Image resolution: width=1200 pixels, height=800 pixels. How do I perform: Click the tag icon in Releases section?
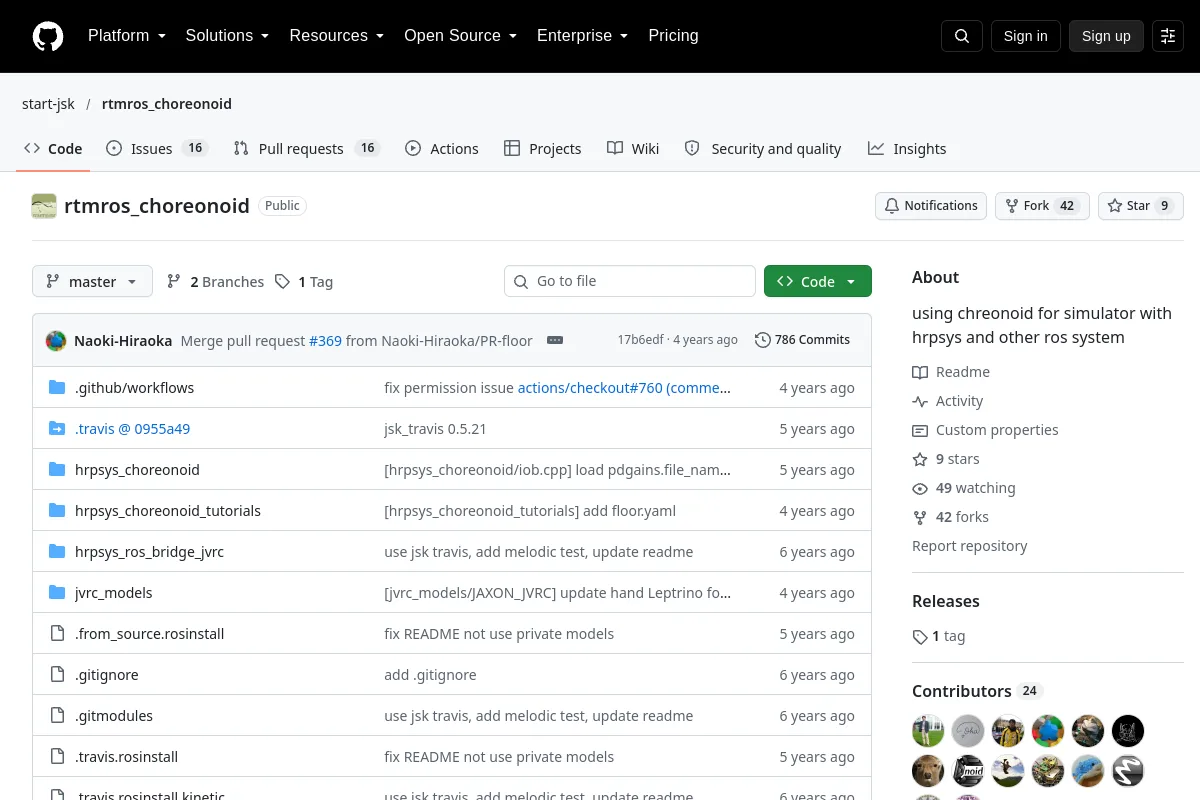(920, 637)
